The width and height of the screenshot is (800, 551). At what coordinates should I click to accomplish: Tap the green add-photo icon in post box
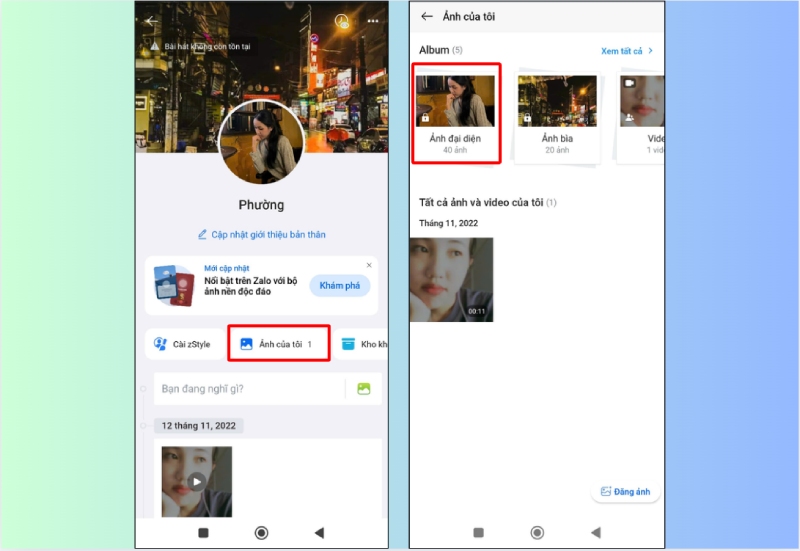point(364,388)
